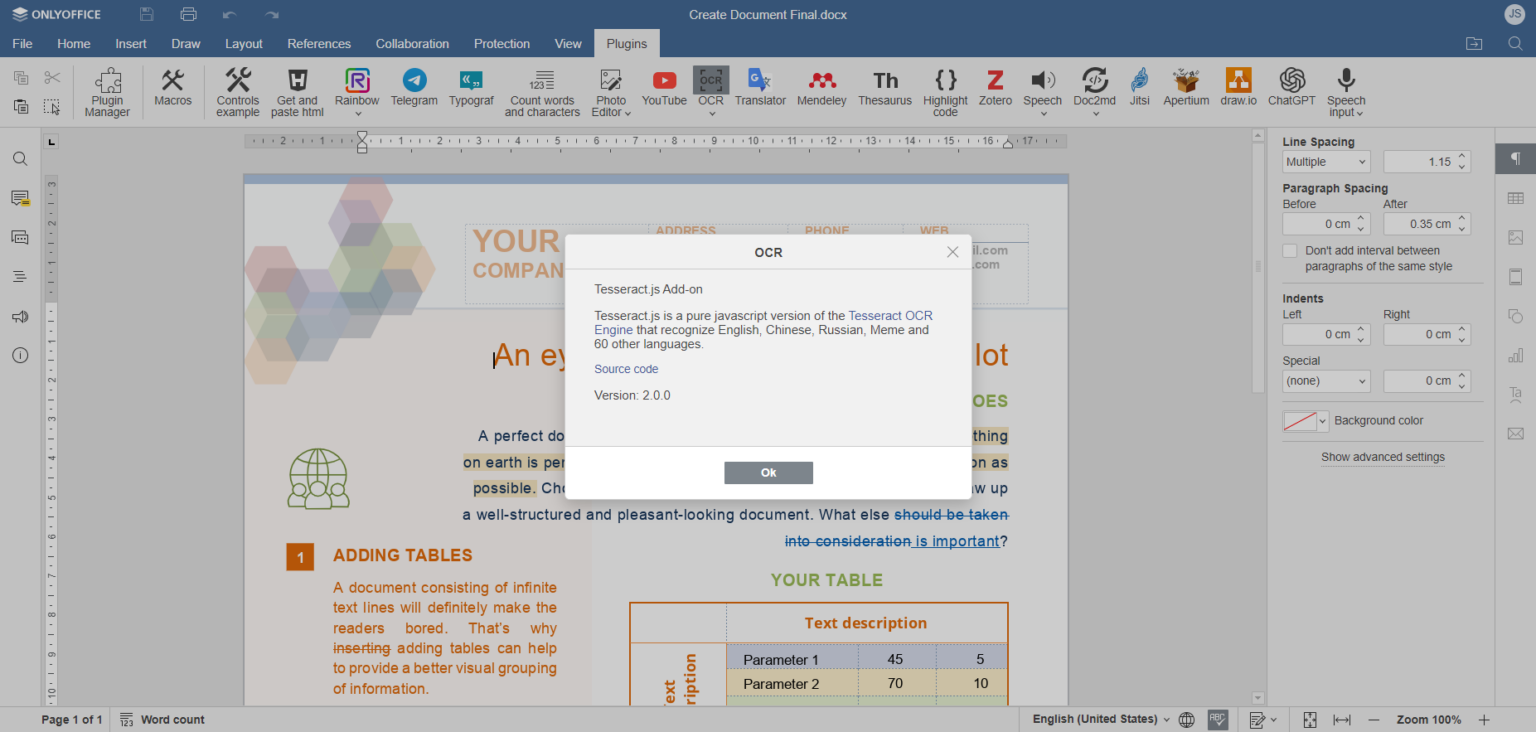Toggle Fit to width view mode
Screen dimensions: 1536x732
pos(1341,719)
